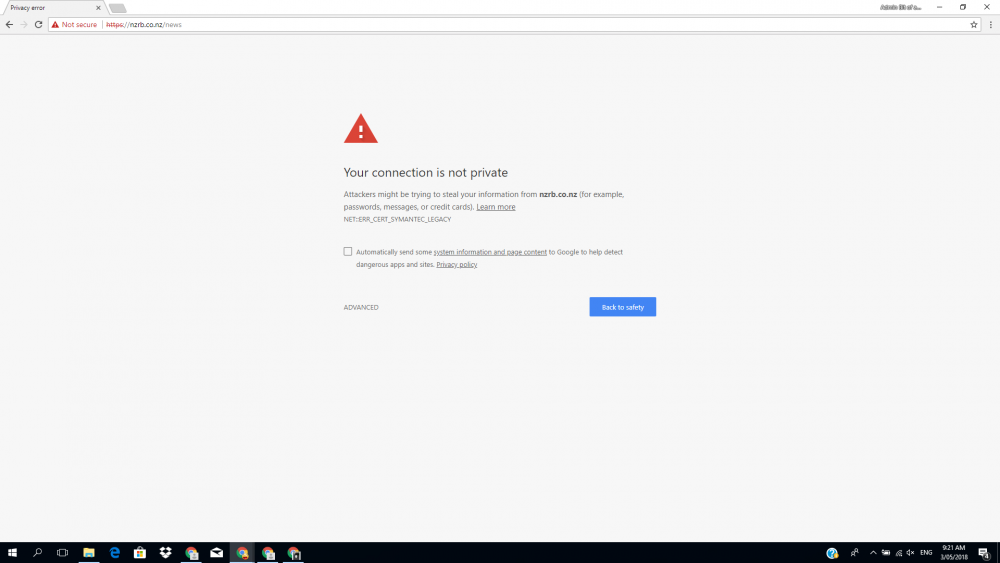Viewport: 1000px width, 563px height.
Task: Click the Not secure warning indicator
Action: (75, 24)
